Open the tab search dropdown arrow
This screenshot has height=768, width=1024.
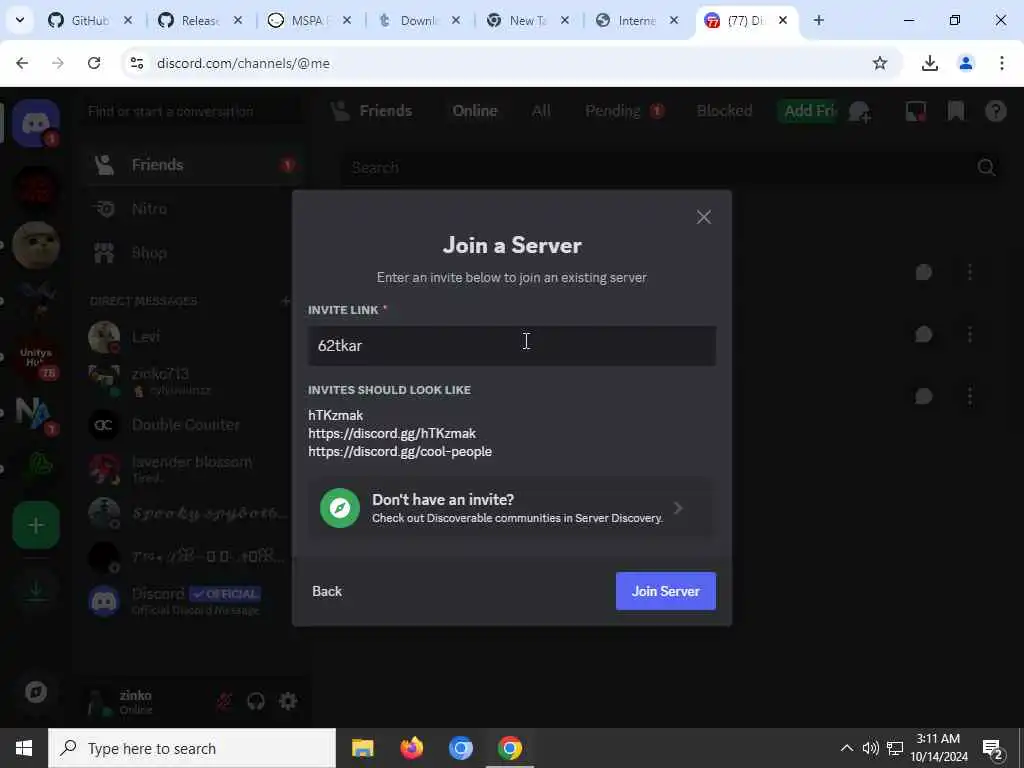point(20,21)
